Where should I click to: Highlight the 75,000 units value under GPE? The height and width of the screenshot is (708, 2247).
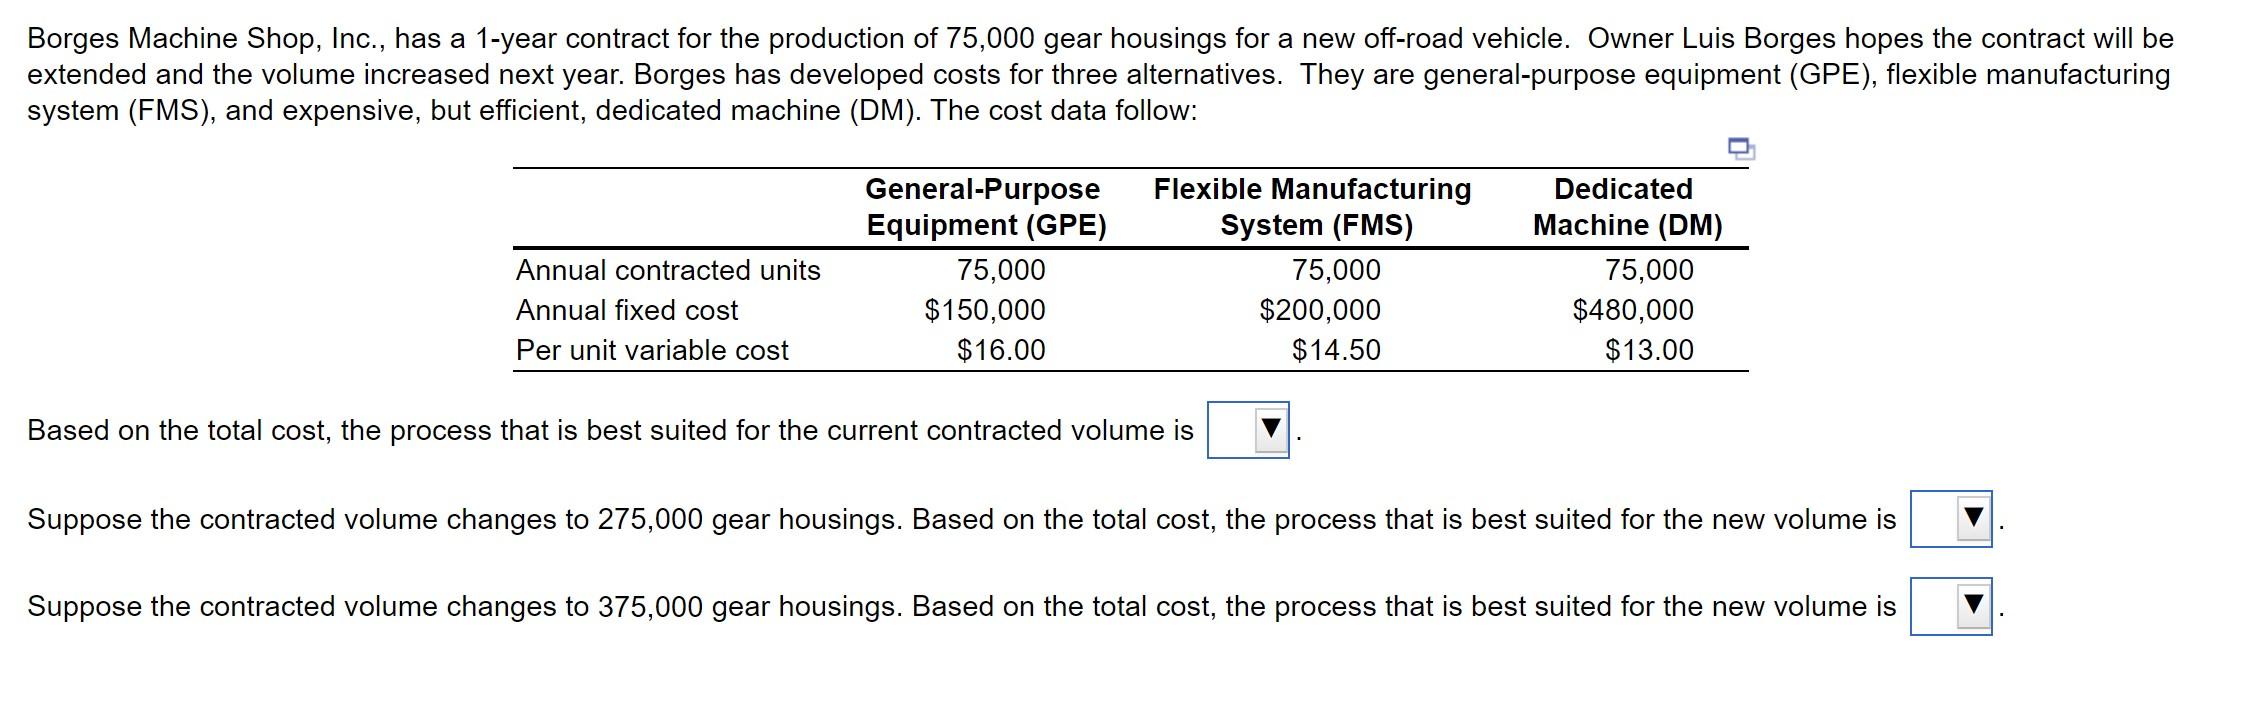click(1003, 270)
